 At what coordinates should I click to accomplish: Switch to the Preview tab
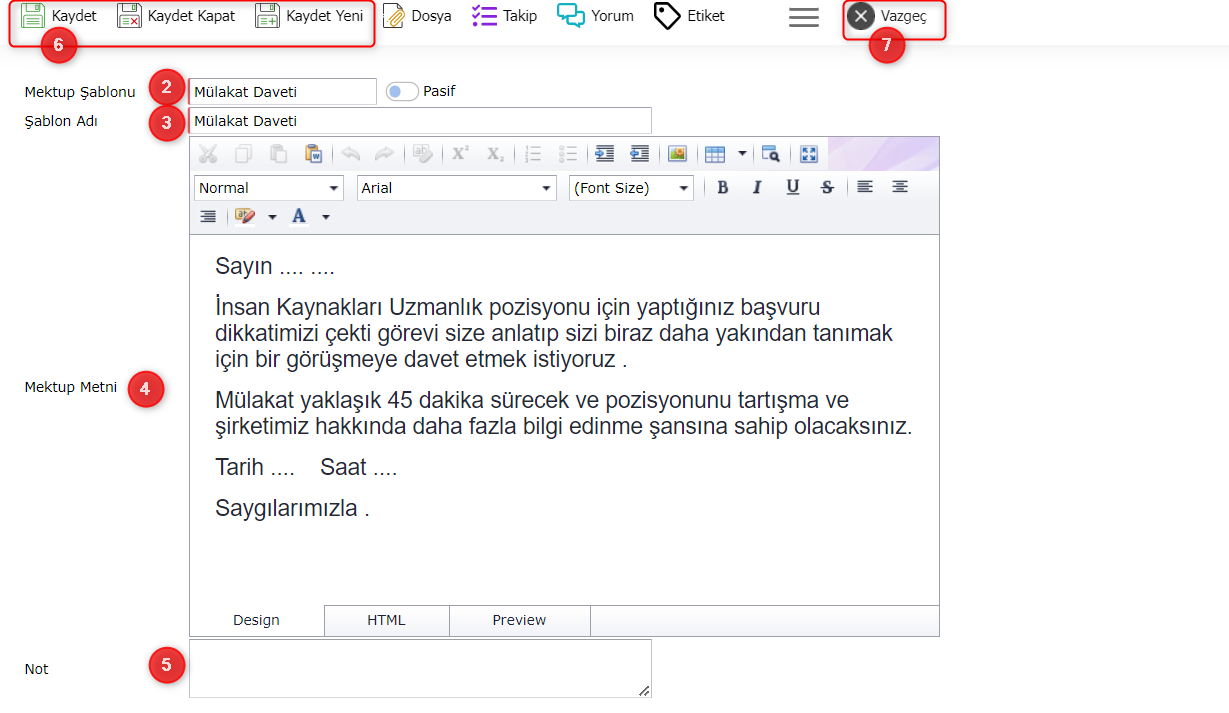pyautogui.click(x=520, y=620)
